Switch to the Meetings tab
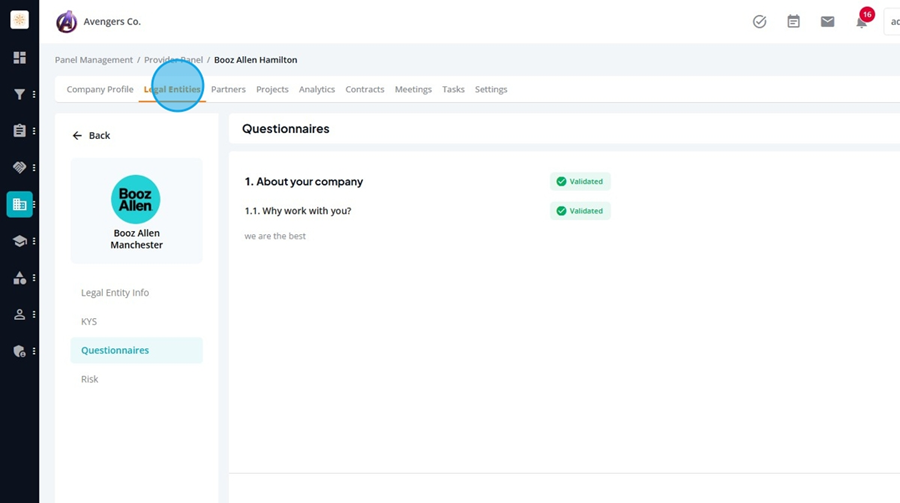The image size is (900, 503). (x=413, y=89)
